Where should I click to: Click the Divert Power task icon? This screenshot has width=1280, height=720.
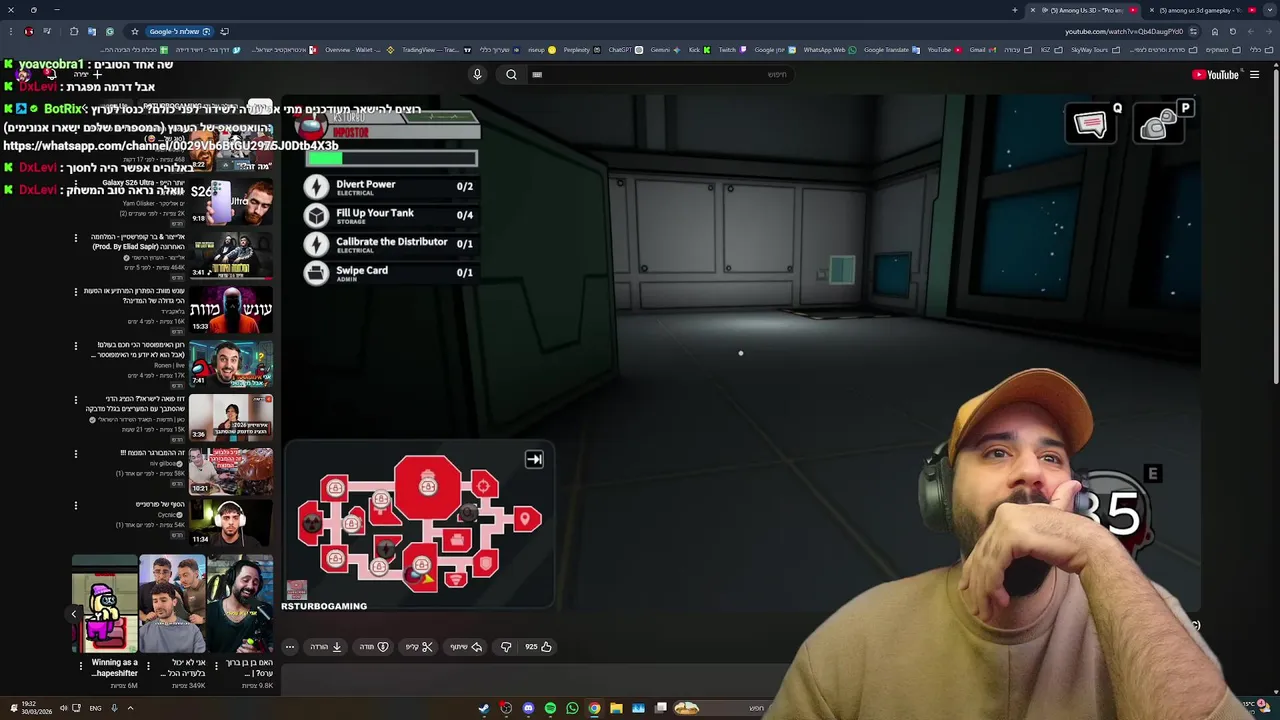pyautogui.click(x=316, y=187)
